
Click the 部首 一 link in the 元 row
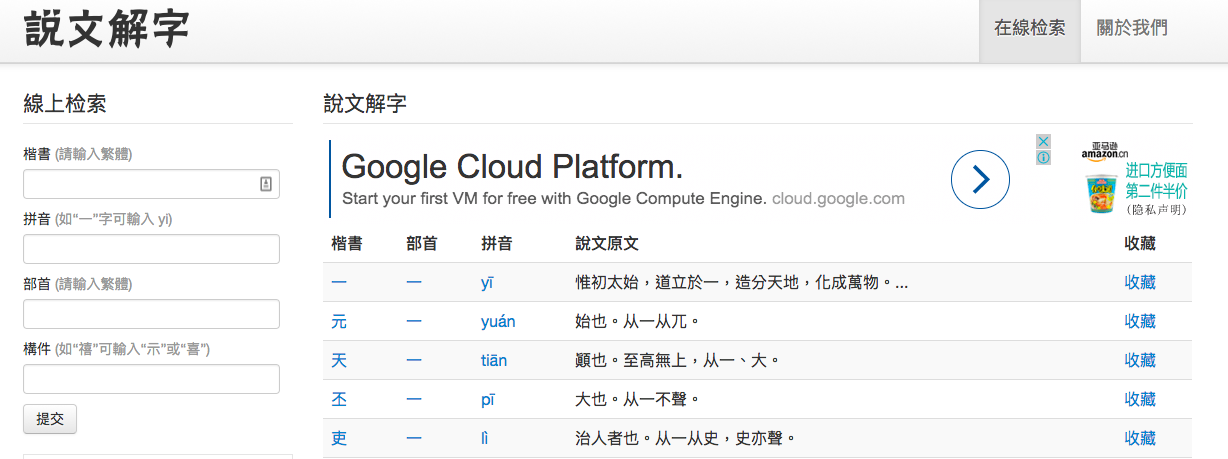pos(414,321)
